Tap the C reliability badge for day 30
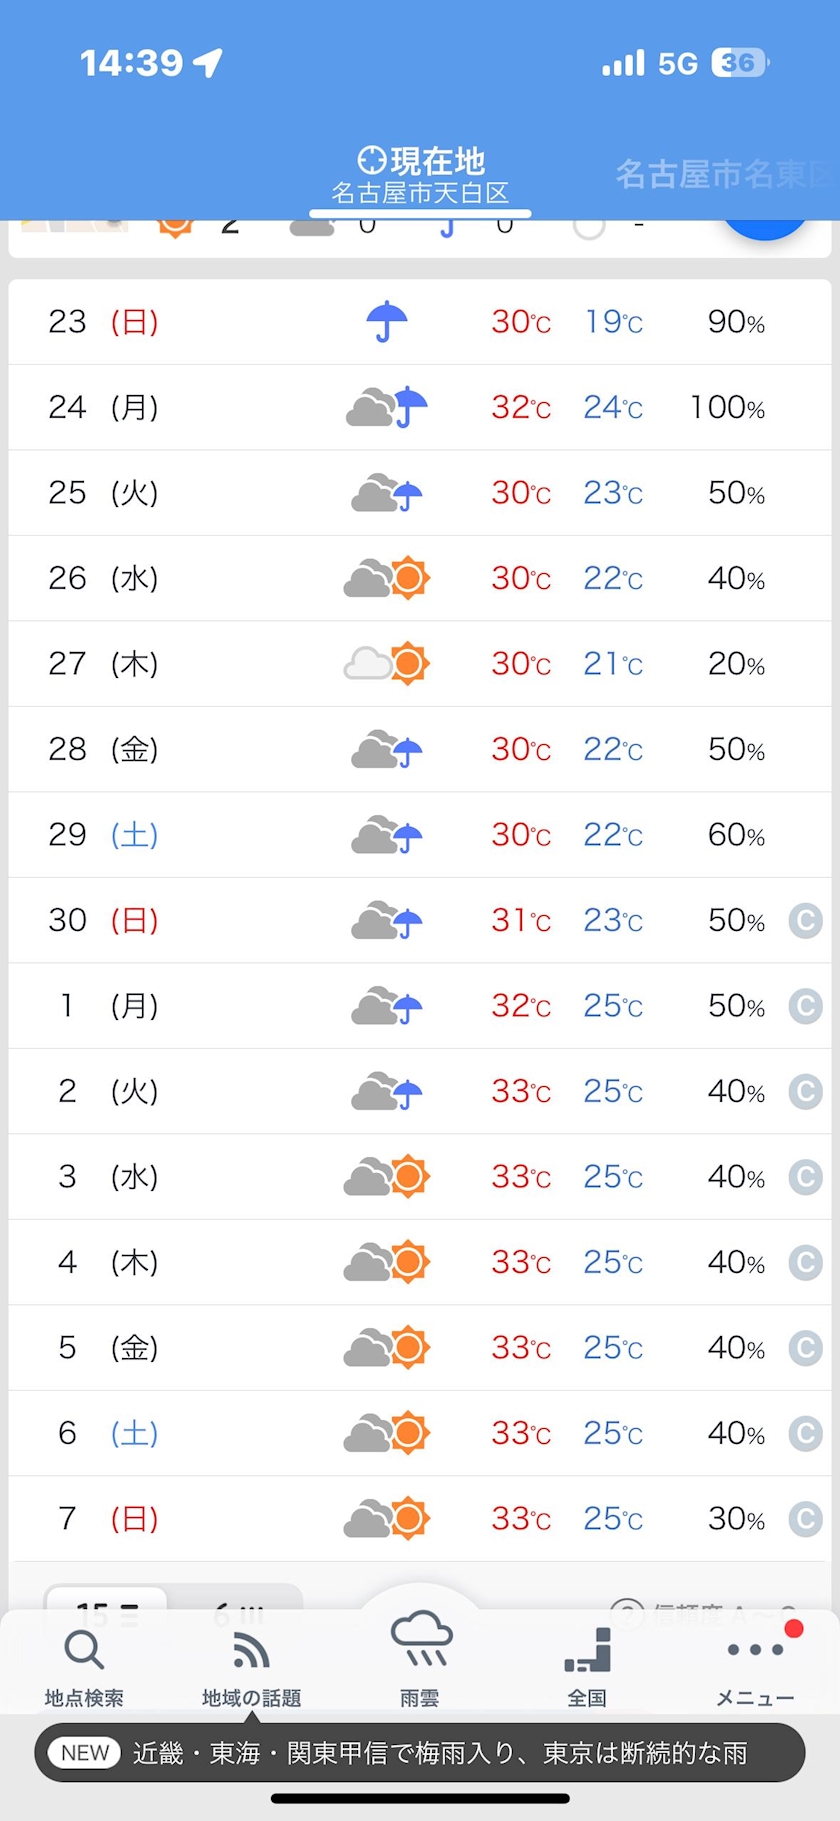Image resolution: width=840 pixels, height=1821 pixels. pos(805,920)
